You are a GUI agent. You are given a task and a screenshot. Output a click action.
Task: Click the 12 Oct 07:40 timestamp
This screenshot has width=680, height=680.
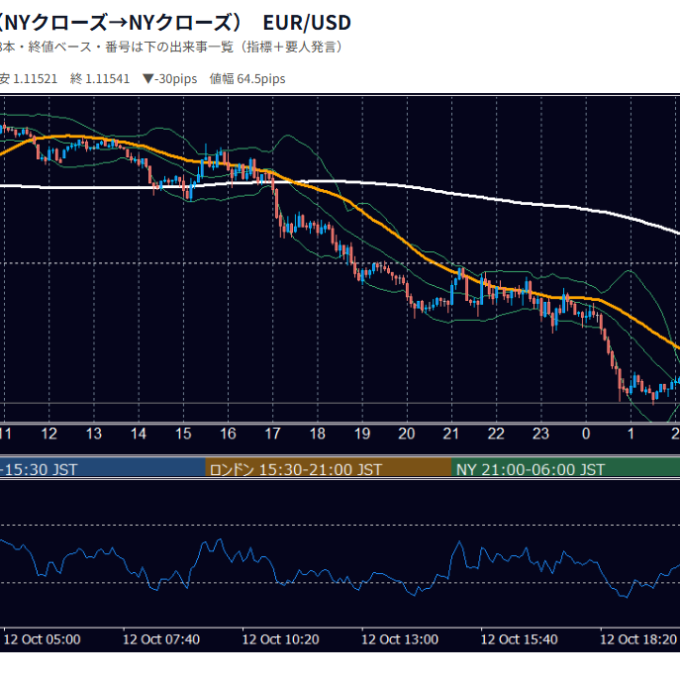[x=161, y=639]
